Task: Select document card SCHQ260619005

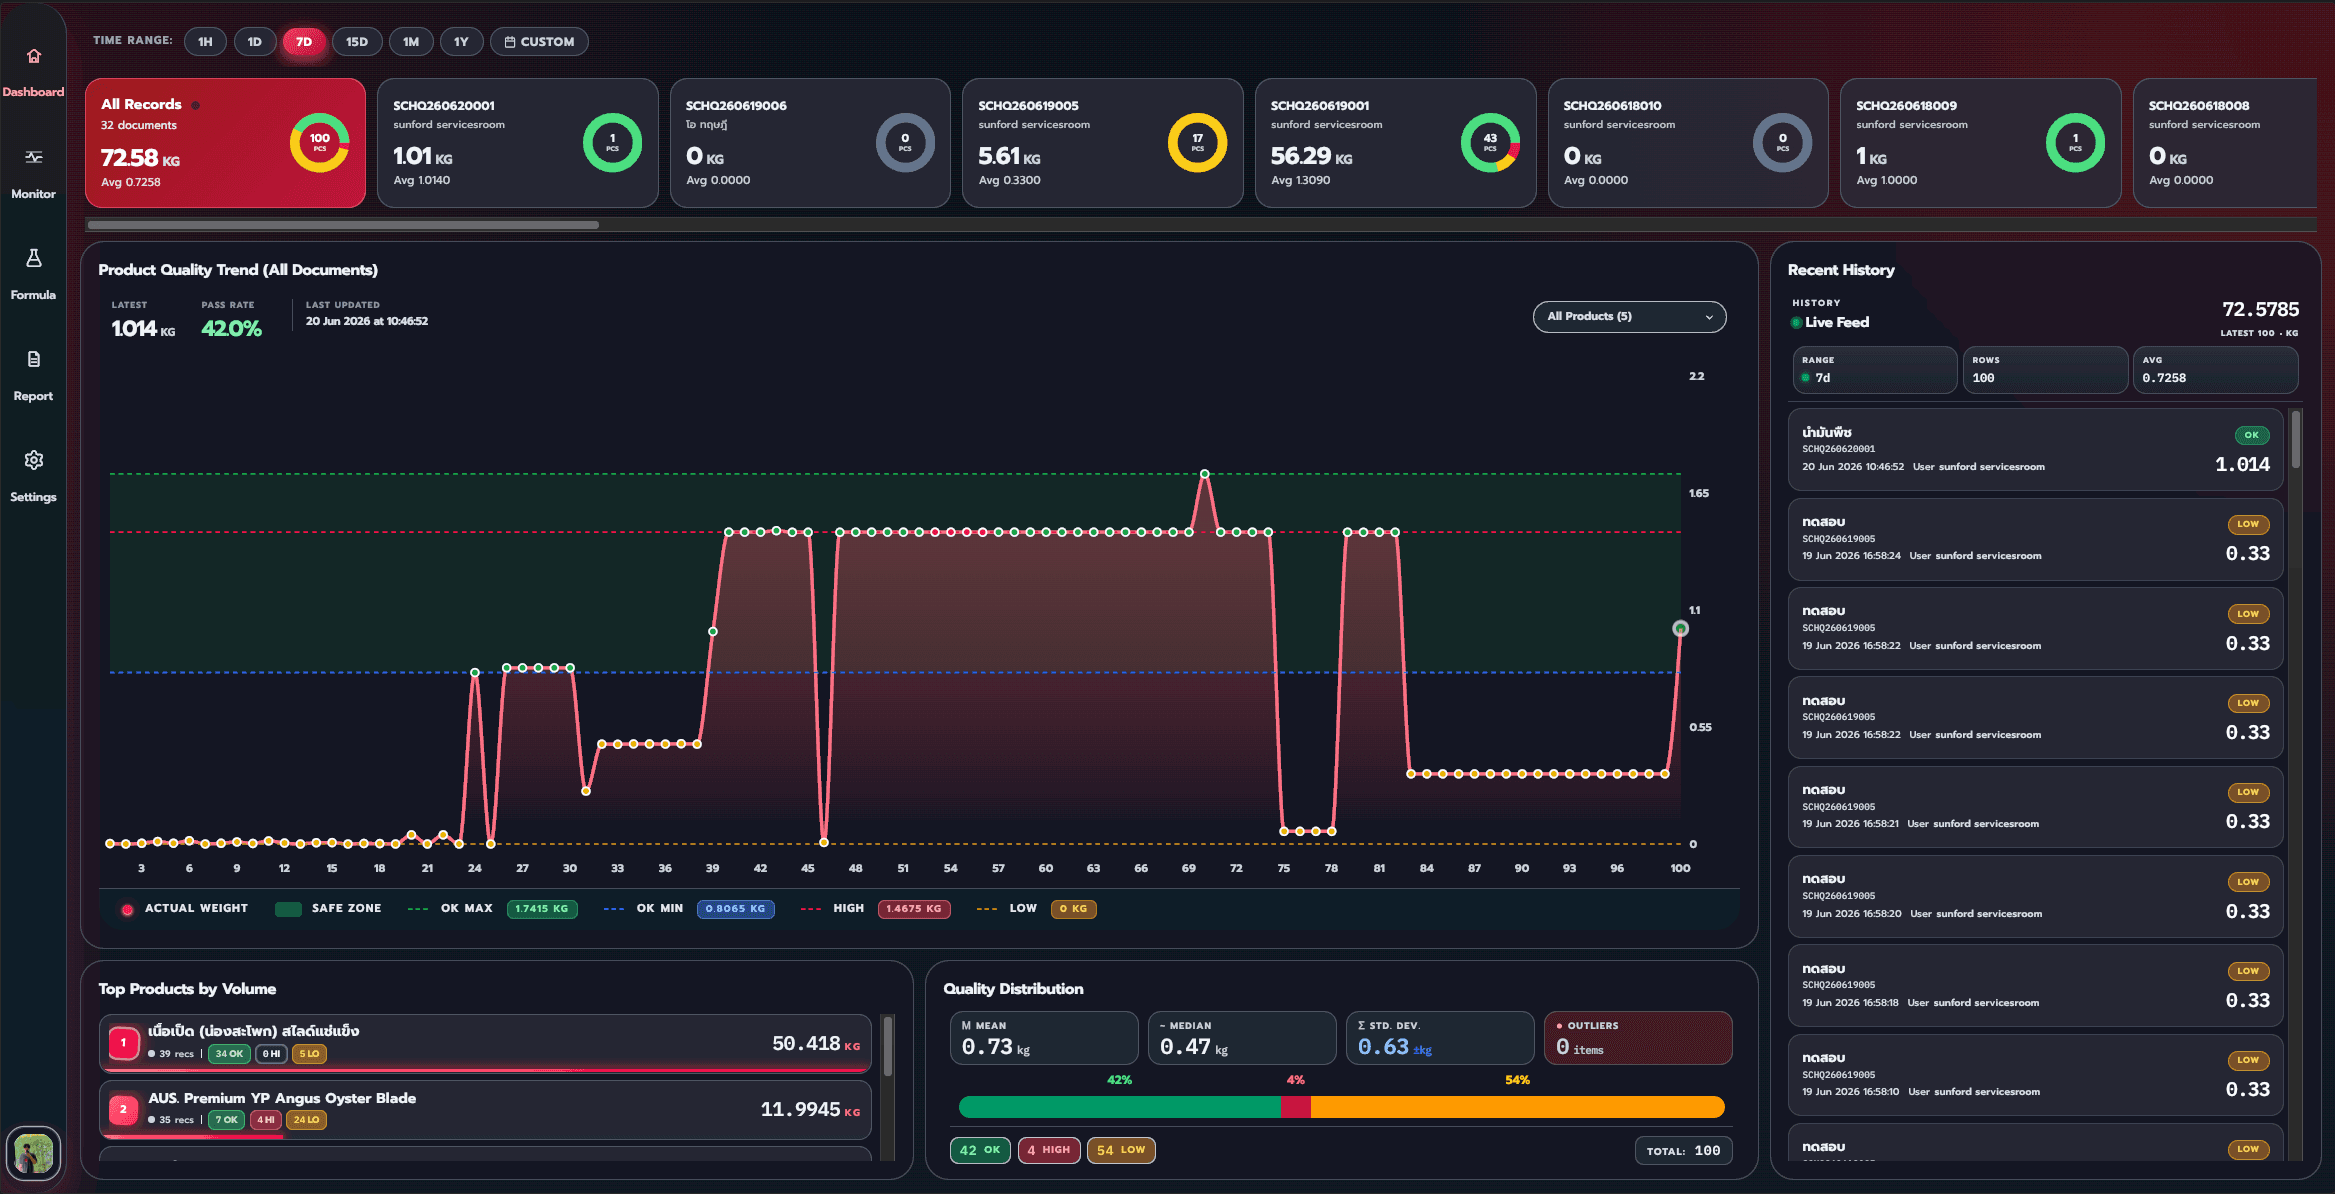Action: (1102, 143)
